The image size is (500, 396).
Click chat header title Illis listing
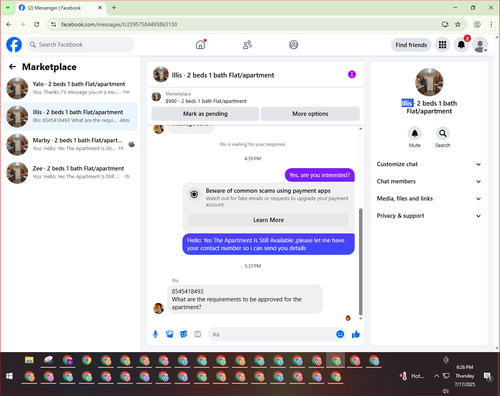pyautogui.click(x=223, y=75)
